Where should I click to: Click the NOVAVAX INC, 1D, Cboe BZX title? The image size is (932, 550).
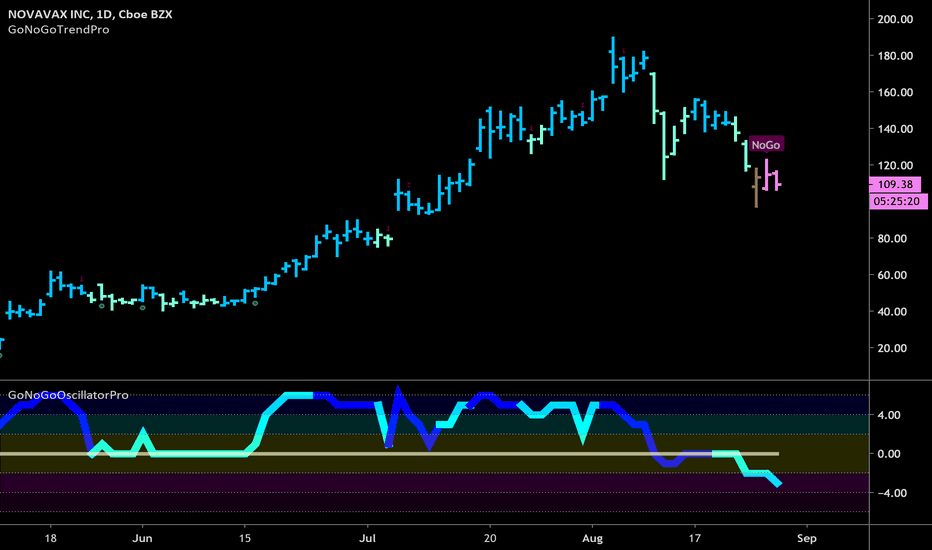click(90, 14)
